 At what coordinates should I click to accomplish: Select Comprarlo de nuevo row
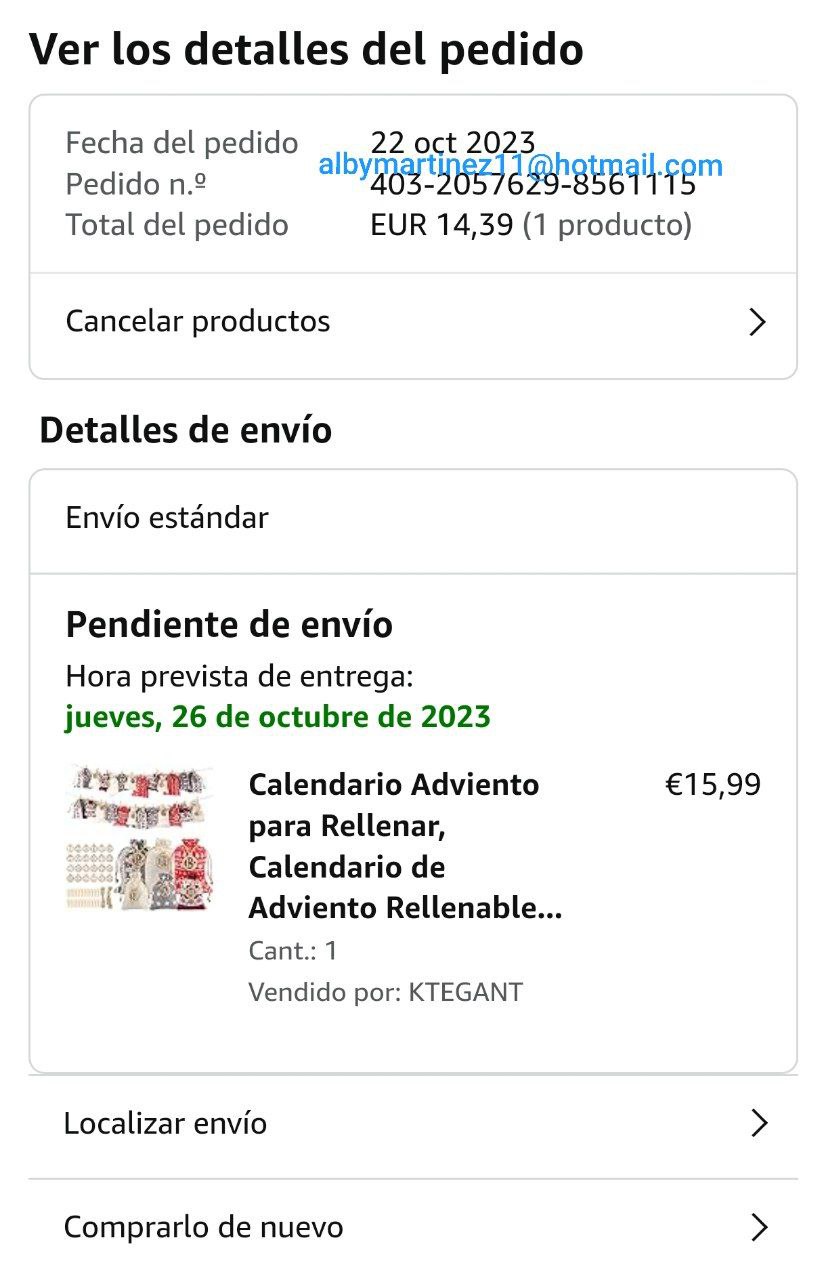click(x=204, y=1227)
